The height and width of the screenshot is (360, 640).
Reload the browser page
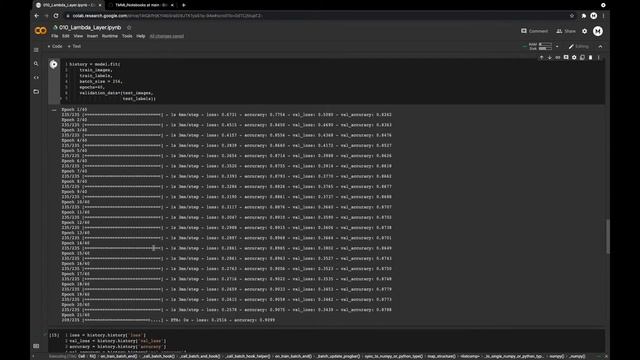(x=56, y=16)
